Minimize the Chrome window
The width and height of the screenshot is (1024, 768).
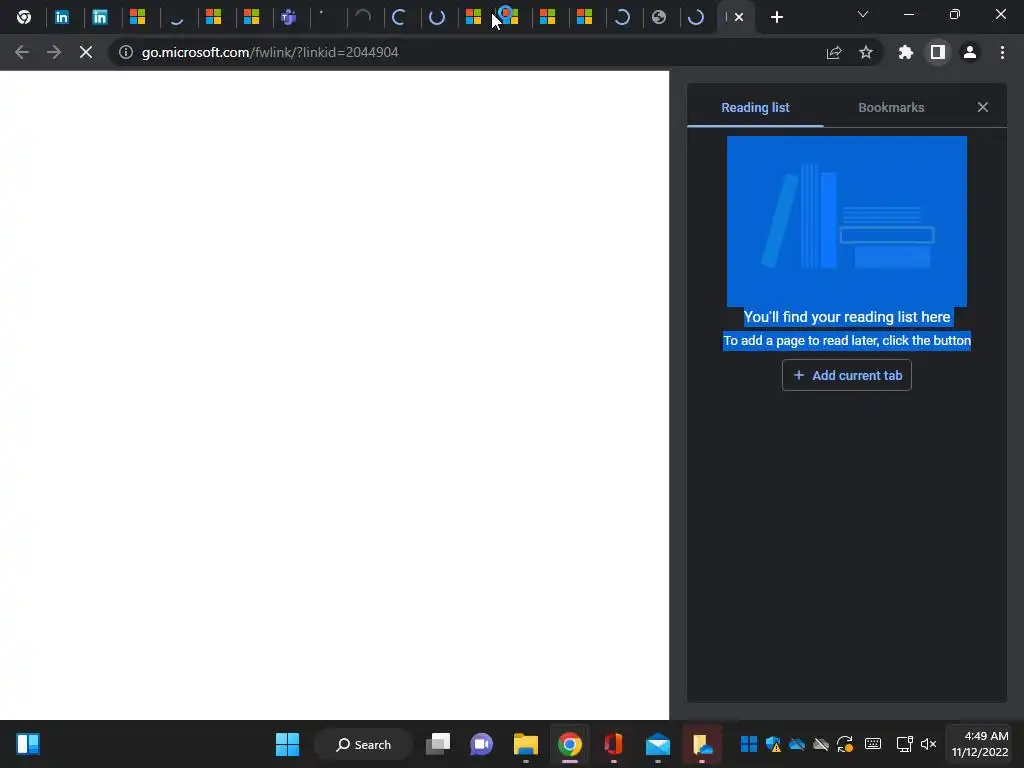[x=908, y=14]
